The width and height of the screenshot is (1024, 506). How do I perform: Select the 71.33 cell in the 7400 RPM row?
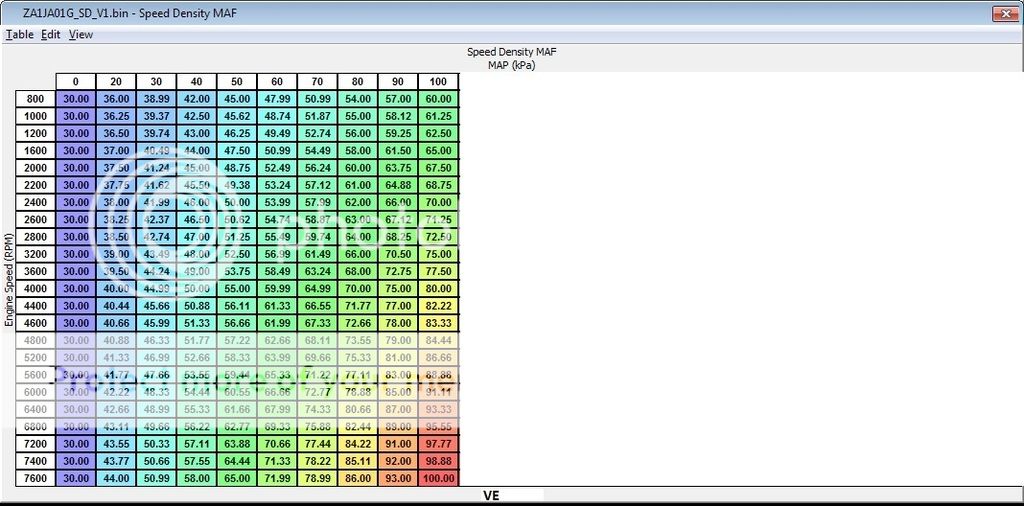277,461
